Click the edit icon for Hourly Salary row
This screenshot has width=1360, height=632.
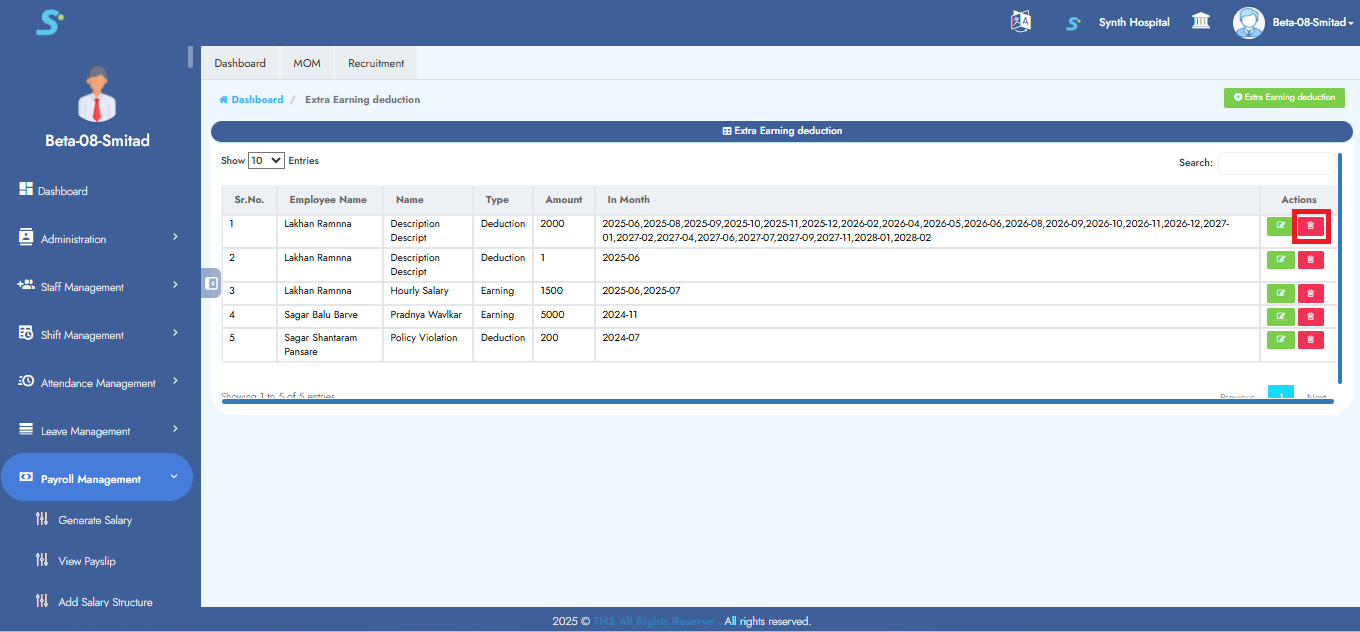(x=1280, y=293)
